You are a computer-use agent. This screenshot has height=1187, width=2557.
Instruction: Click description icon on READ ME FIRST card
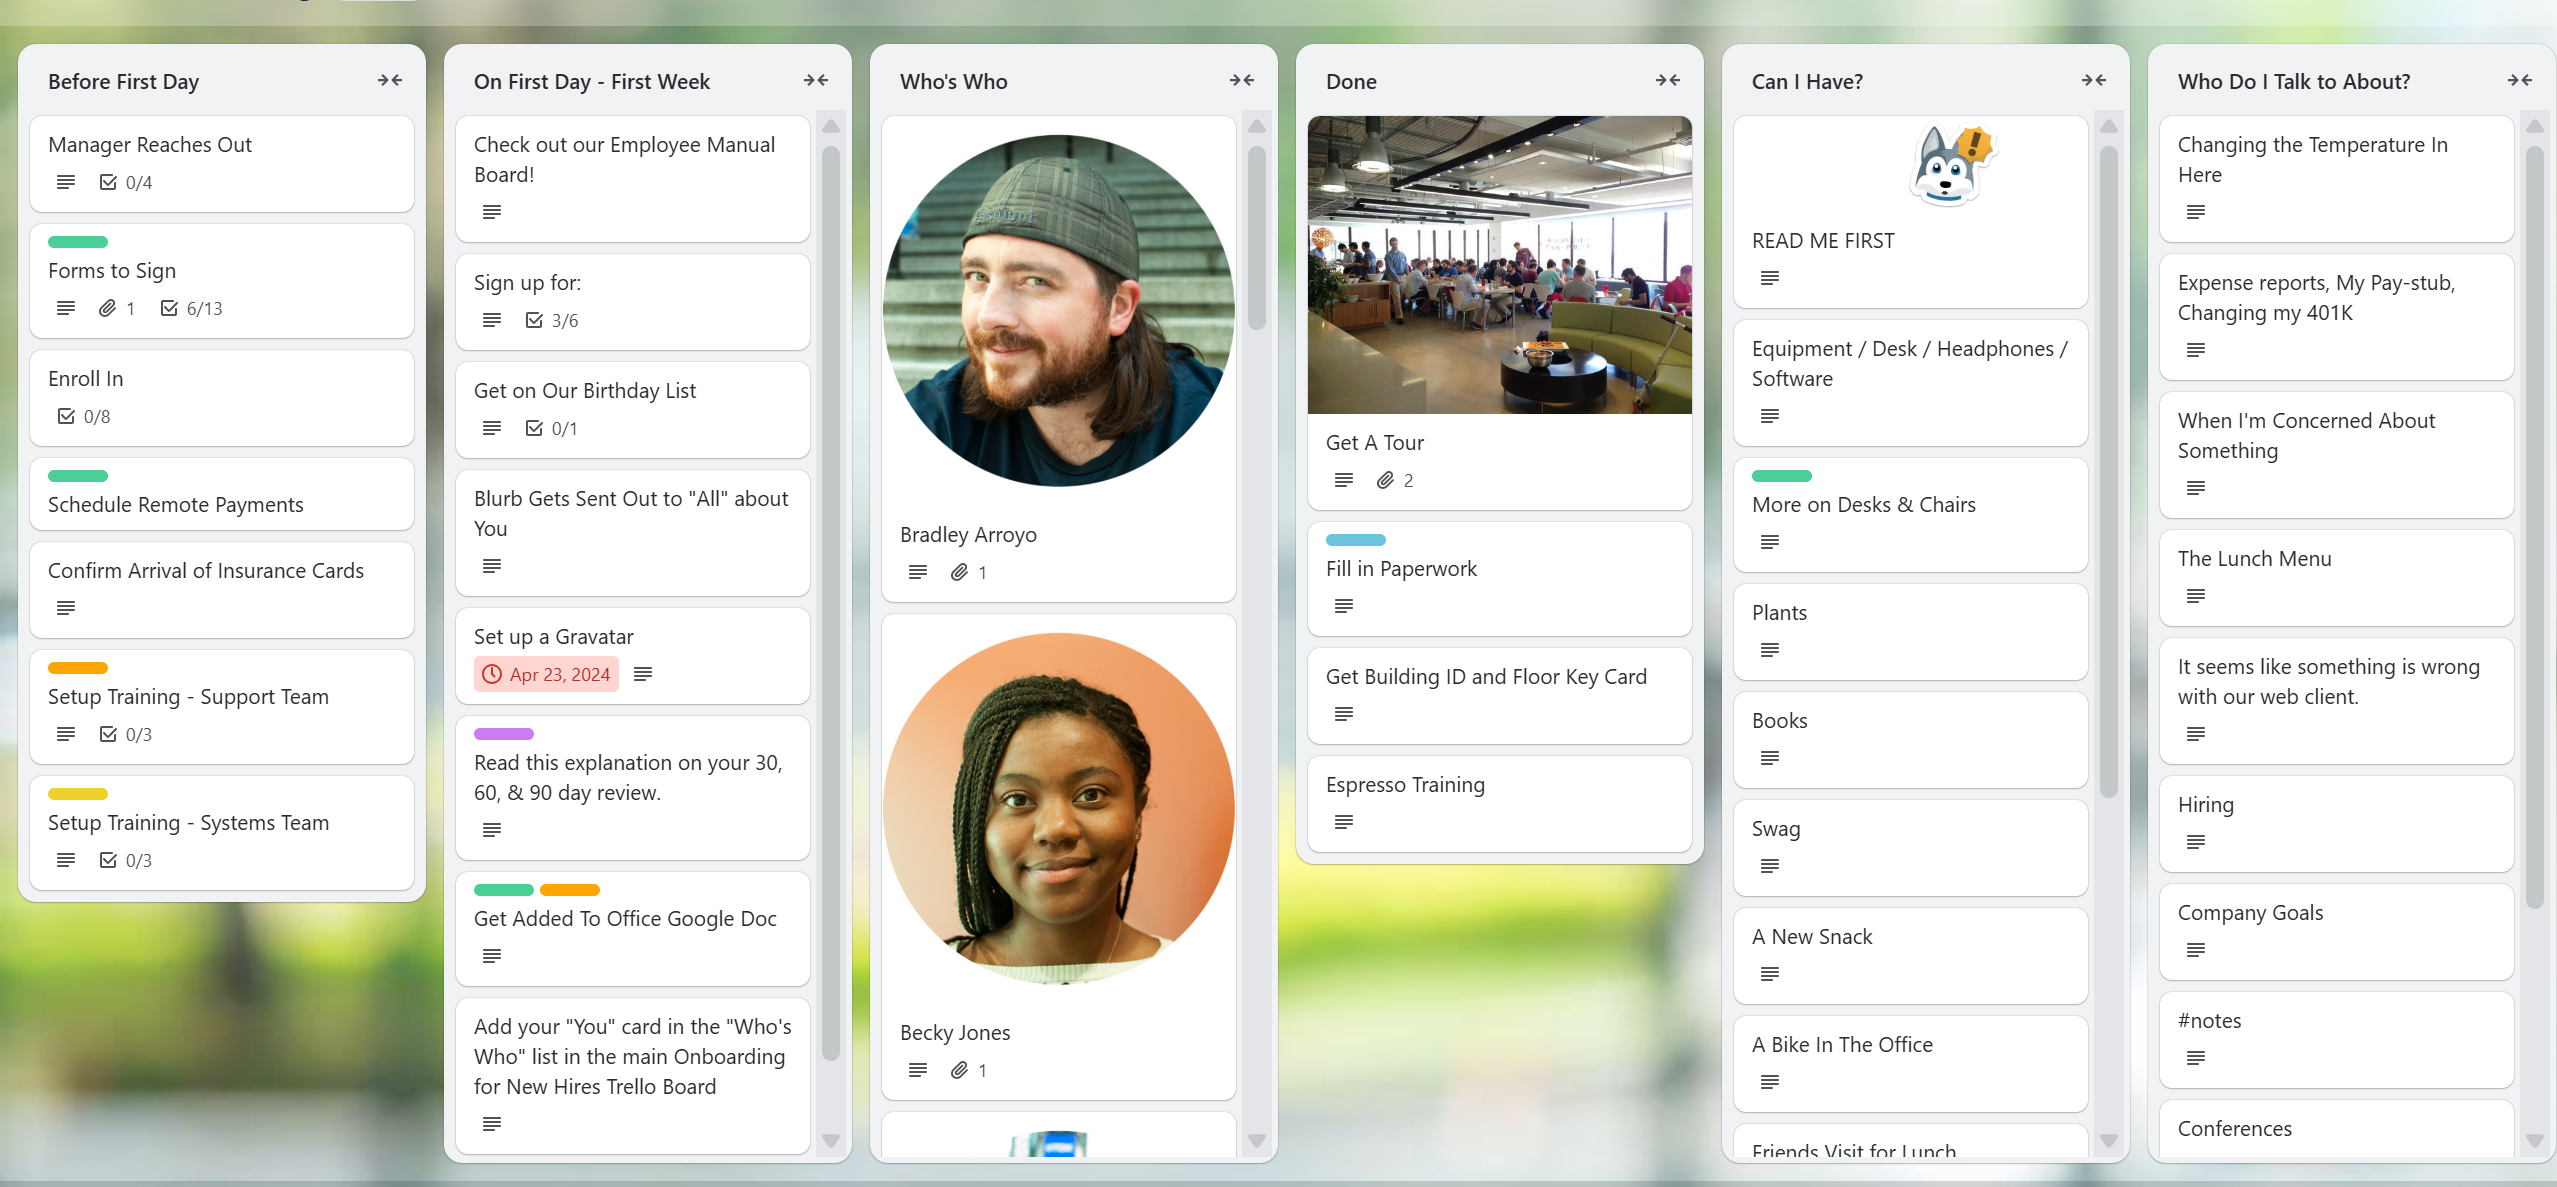[x=1770, y=278]
